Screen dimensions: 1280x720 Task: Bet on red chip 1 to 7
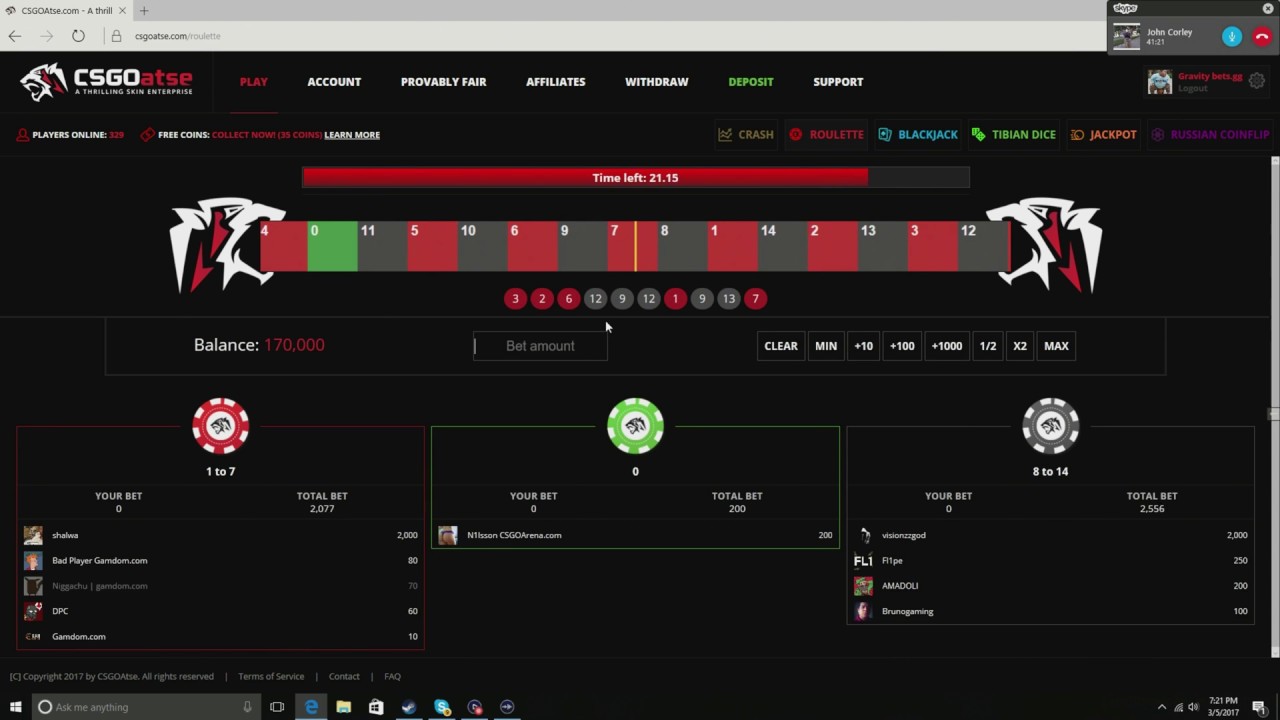point(221,426)
